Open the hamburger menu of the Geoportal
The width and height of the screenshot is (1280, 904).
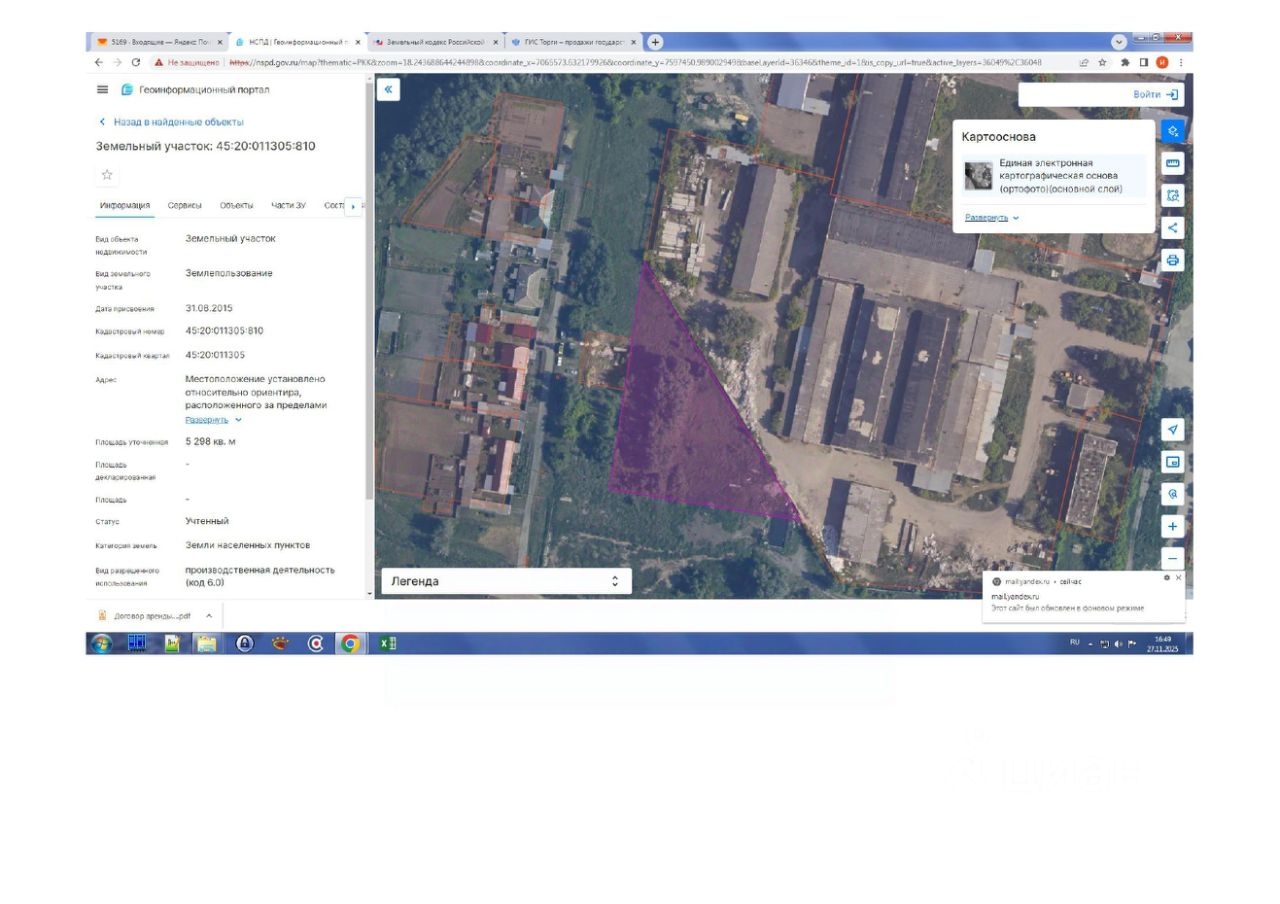tap(102, 90)
